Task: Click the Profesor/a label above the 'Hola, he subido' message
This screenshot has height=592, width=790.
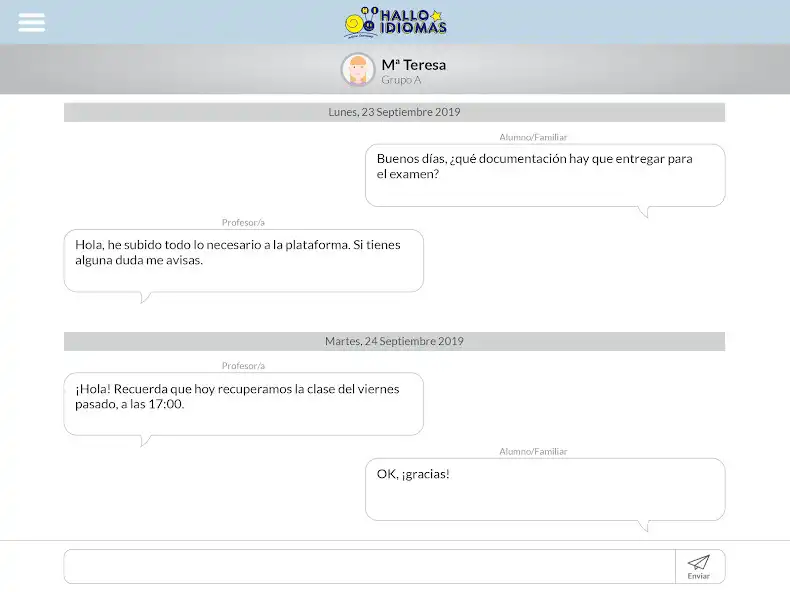Action: 243,222
